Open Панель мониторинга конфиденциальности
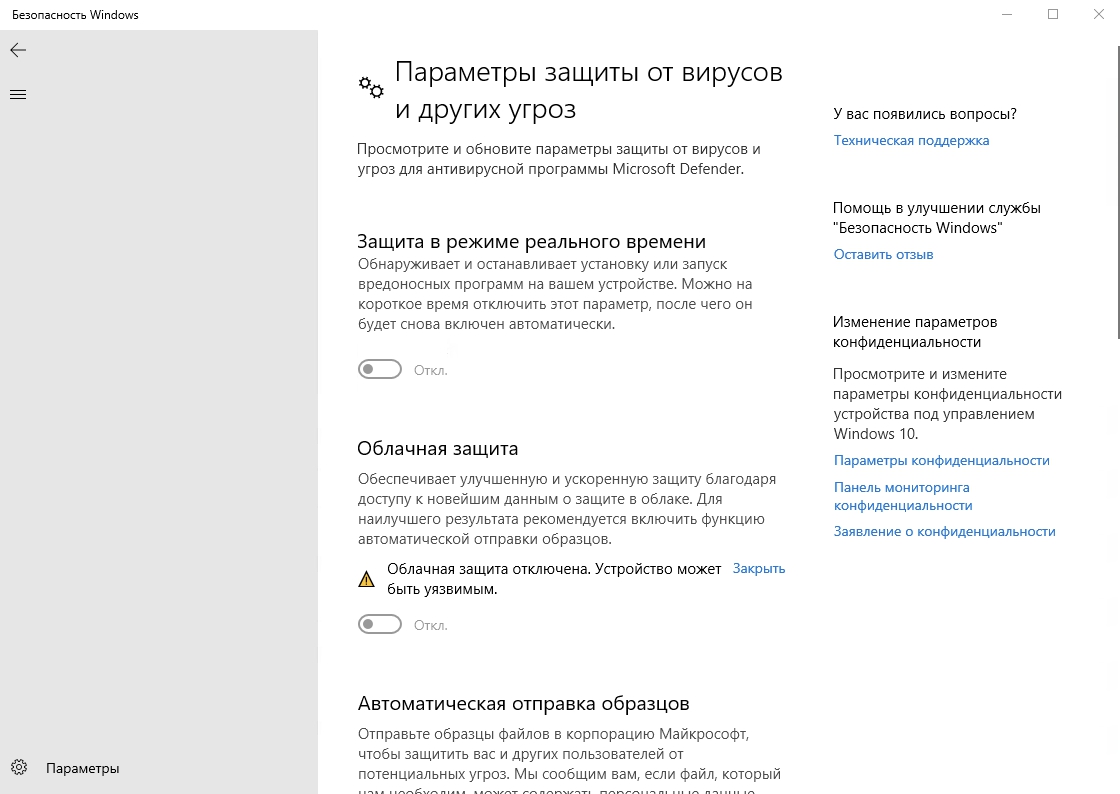Viewport: 1120px width, 794px height. tap(902, 495)
